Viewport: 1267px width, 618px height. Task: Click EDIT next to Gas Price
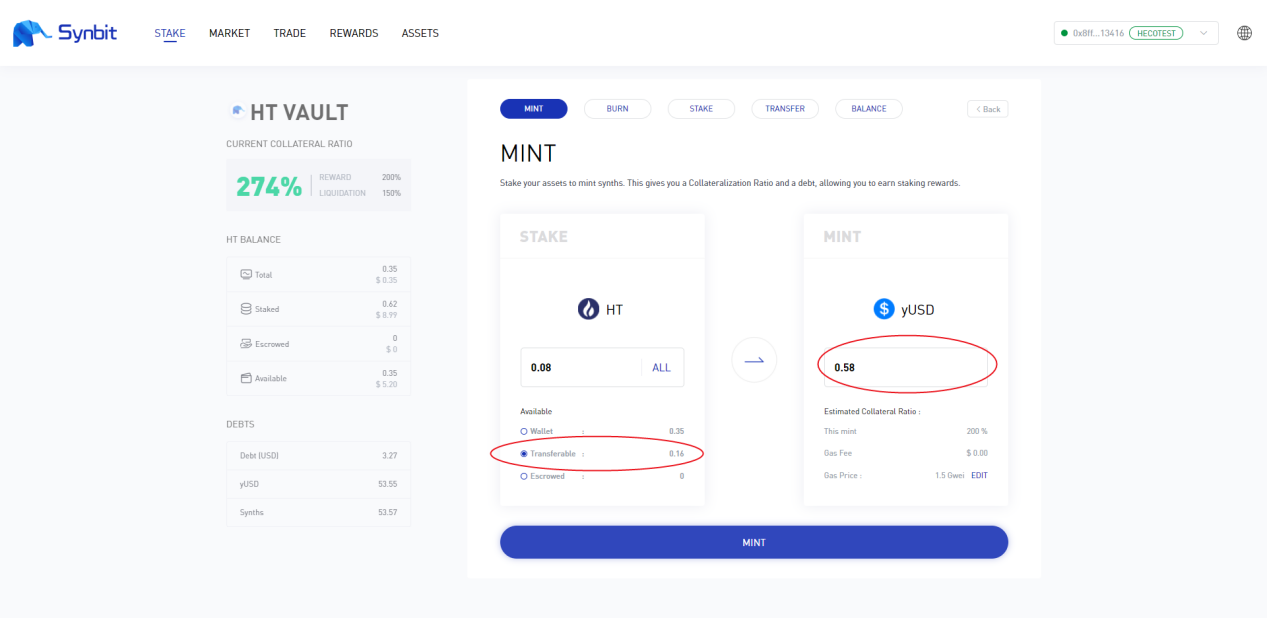coord(979,475)
